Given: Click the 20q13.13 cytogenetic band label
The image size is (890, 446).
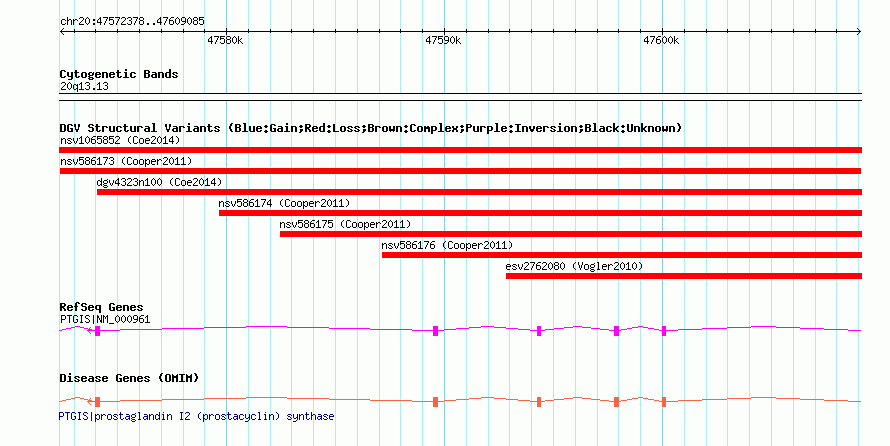Looking at the screenshot, I should [84, 86].
